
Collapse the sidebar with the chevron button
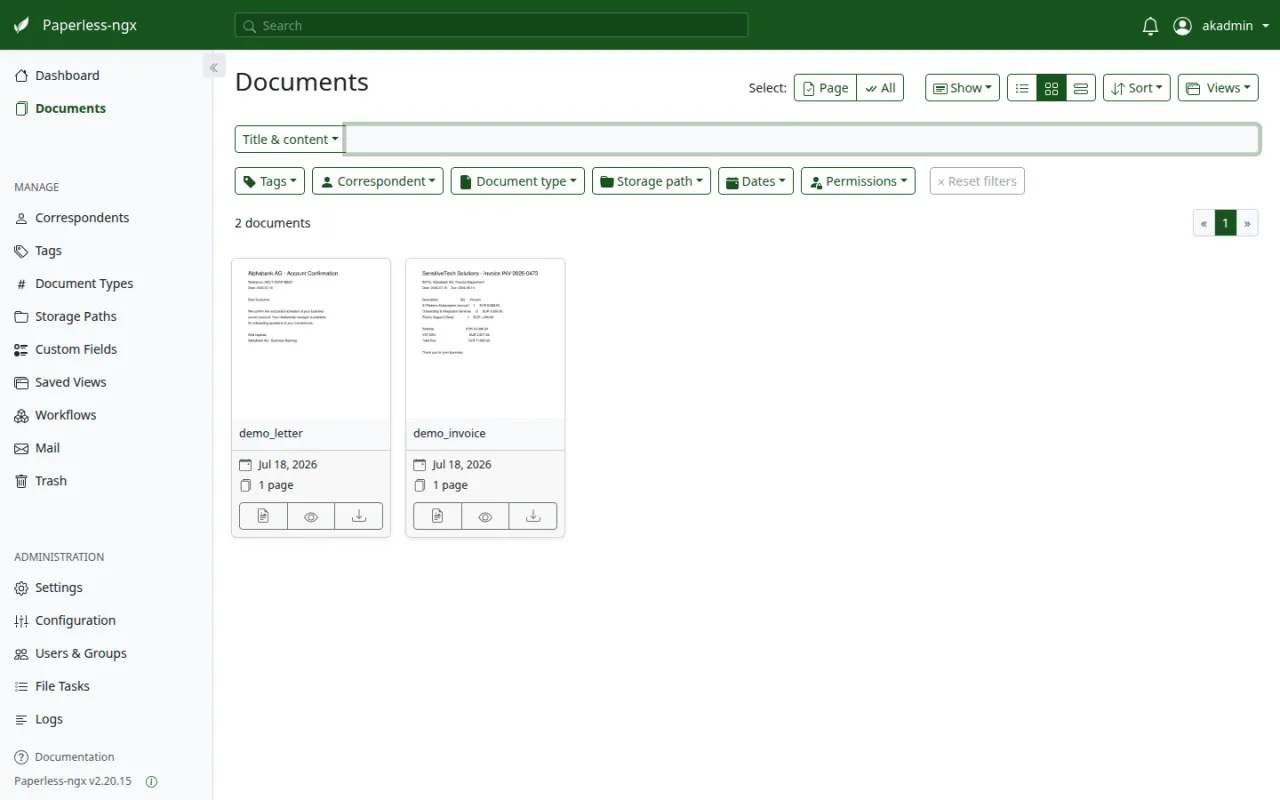pyautogui.click(x=213, y=67)
